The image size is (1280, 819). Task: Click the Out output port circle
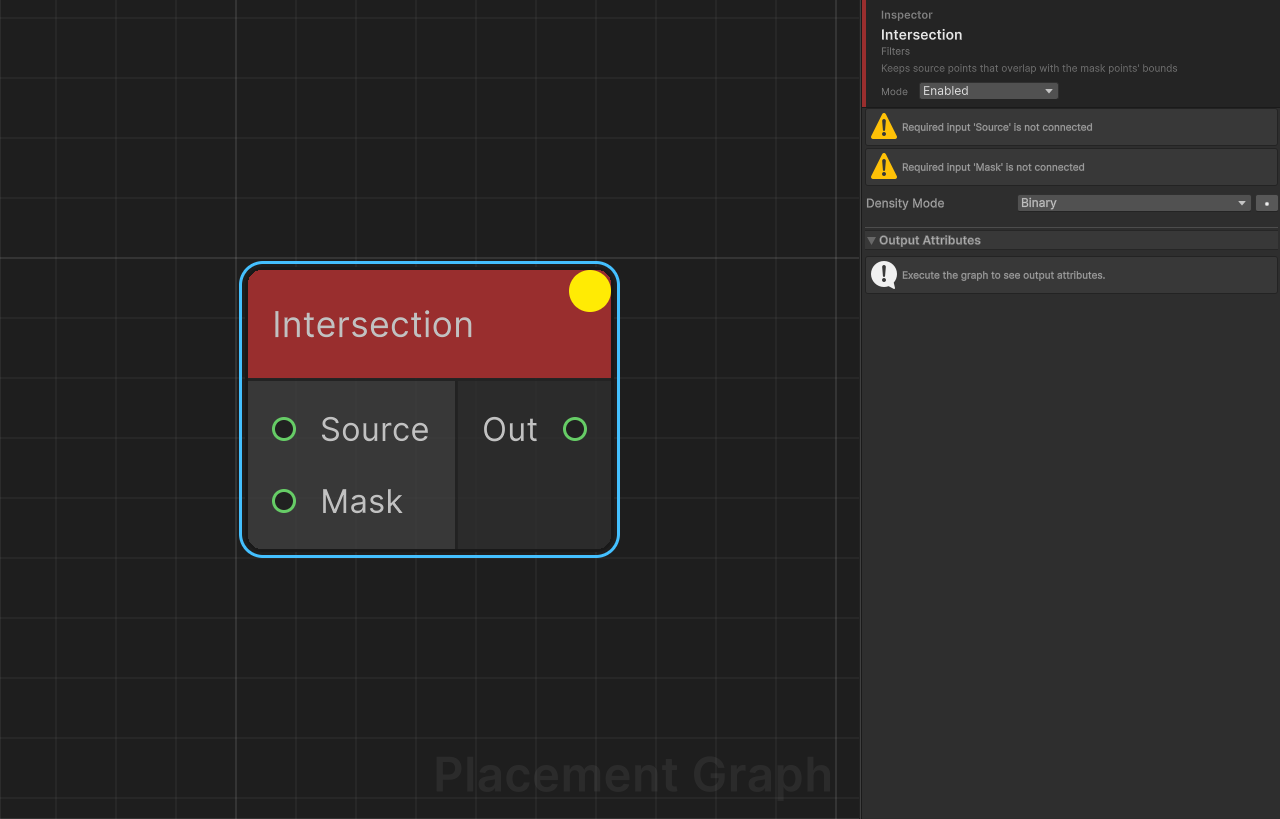pos(575,429)
